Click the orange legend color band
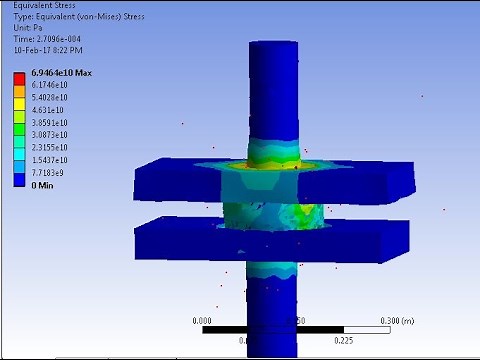 tap(19, 92)
